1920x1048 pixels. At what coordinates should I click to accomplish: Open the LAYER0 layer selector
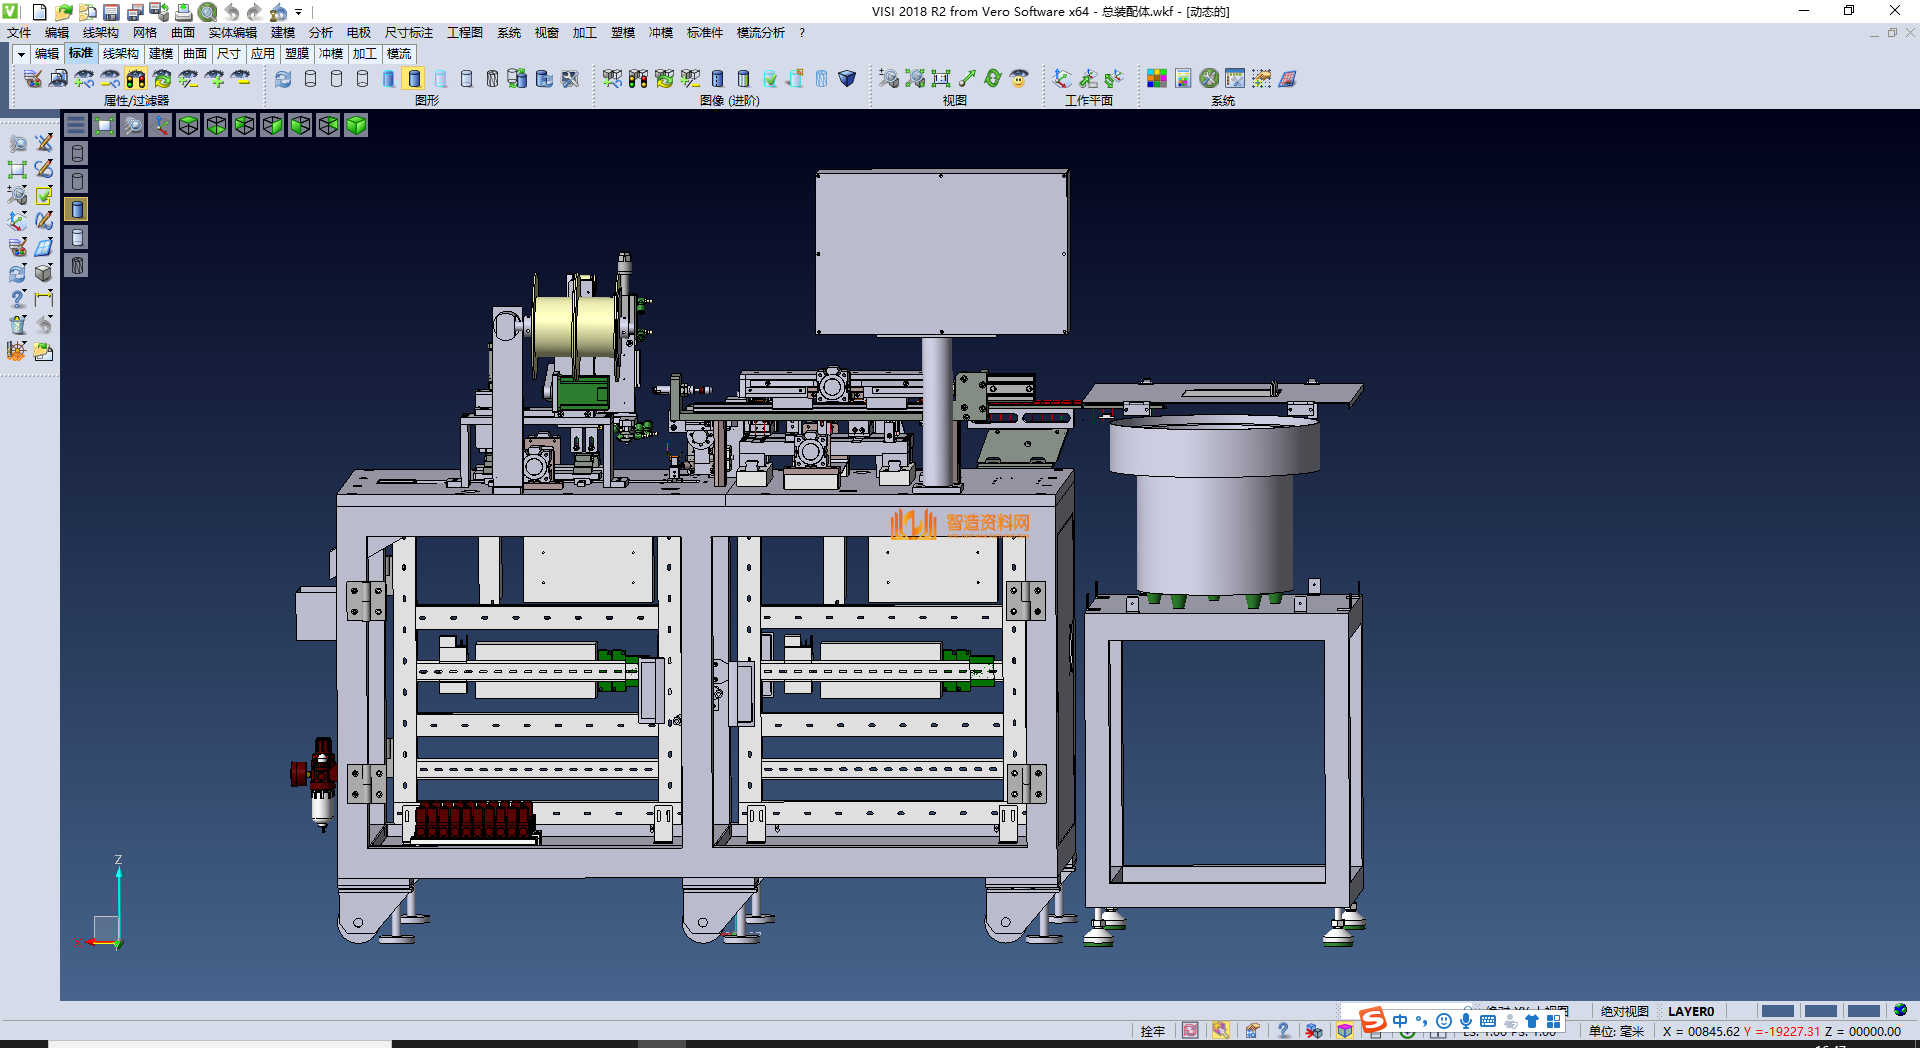[1690, 1011]
